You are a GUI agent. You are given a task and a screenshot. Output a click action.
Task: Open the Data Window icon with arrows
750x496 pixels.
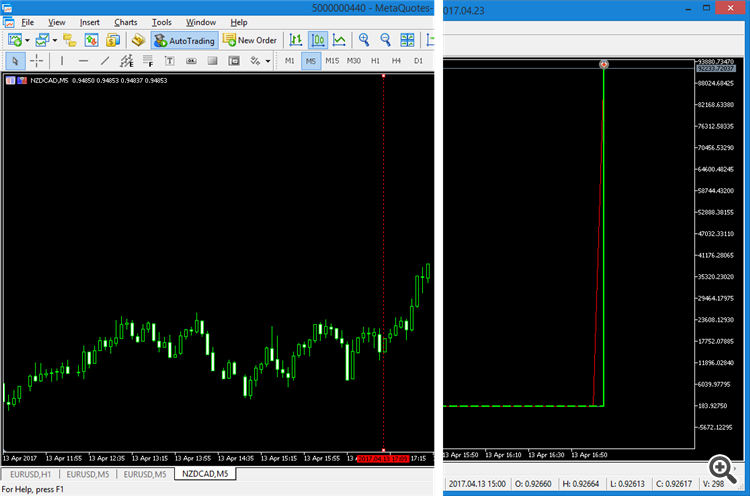(x=91, y=40)
